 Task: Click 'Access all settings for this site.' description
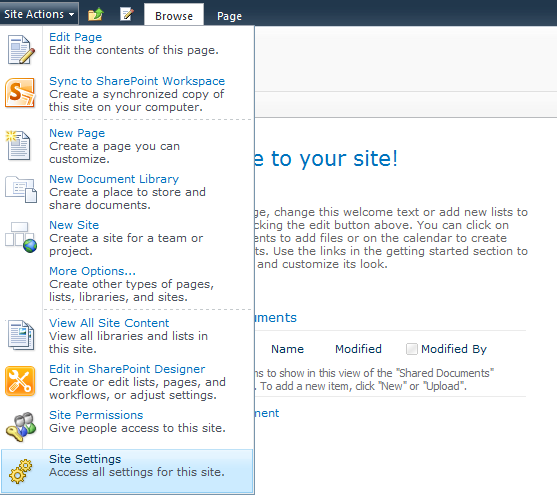click(137, 472)
